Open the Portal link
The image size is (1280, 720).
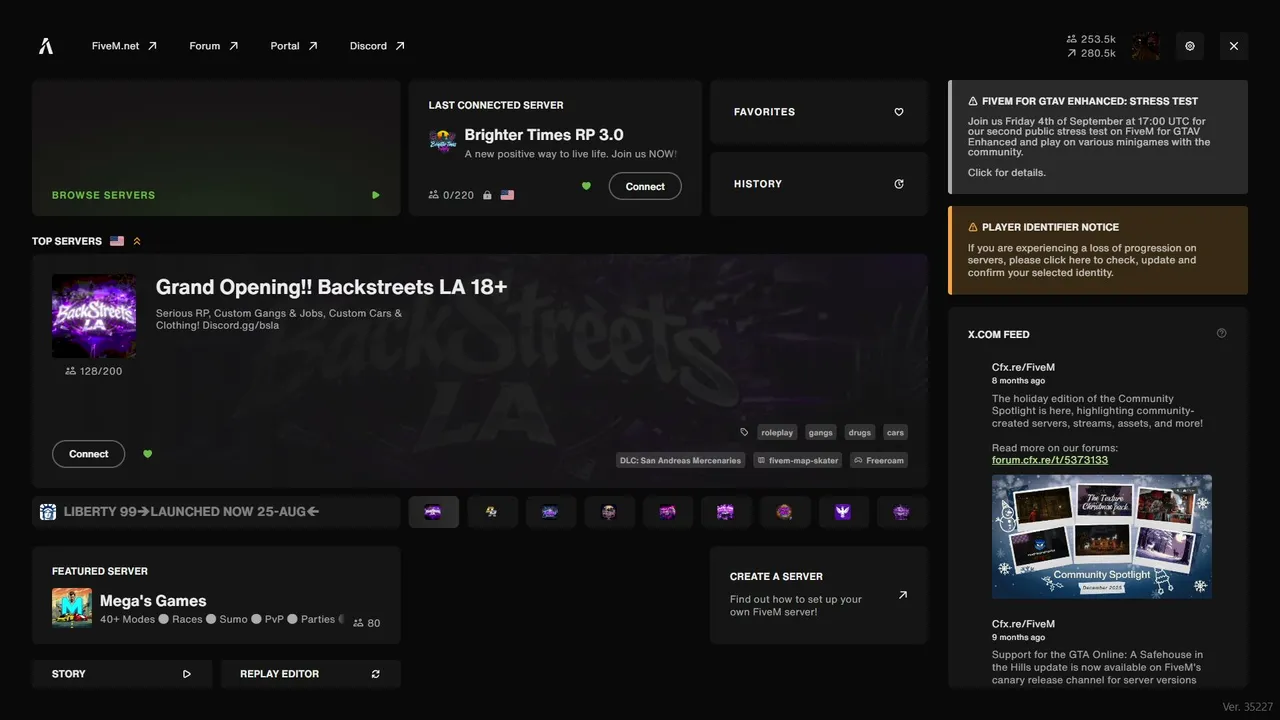294,46
